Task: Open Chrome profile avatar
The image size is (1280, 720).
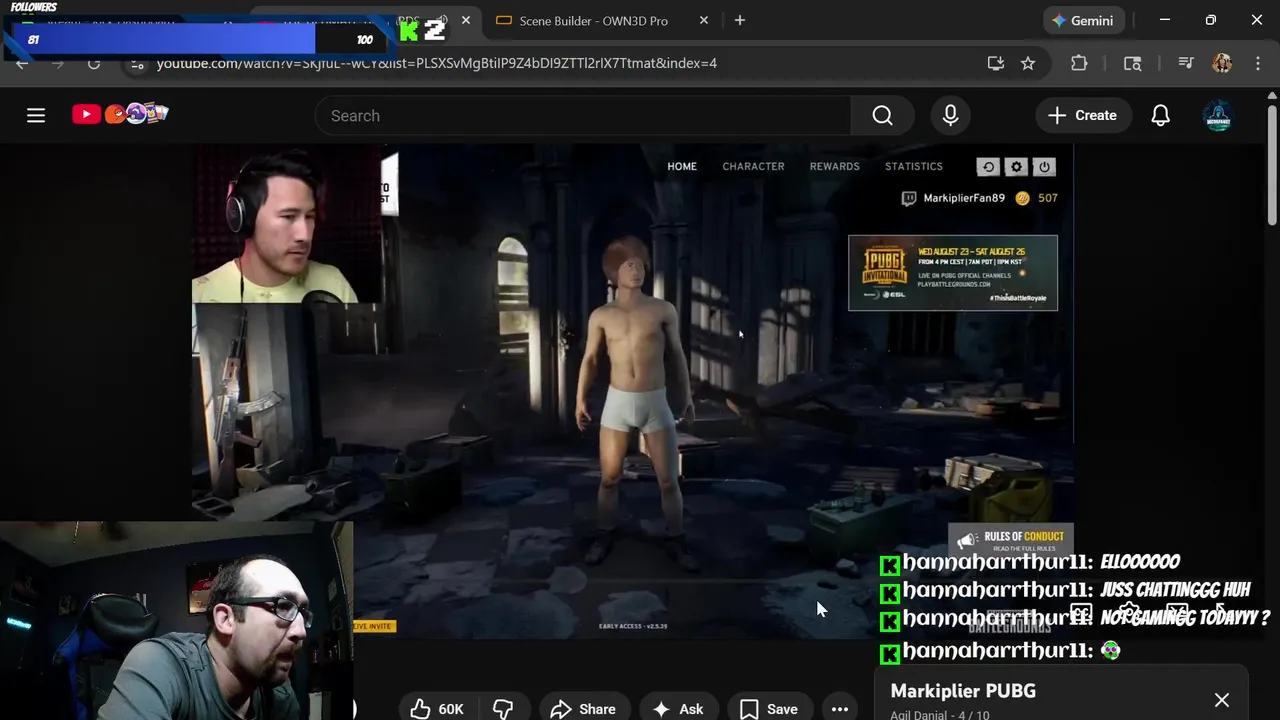Action: click(x=1222, y=63)
